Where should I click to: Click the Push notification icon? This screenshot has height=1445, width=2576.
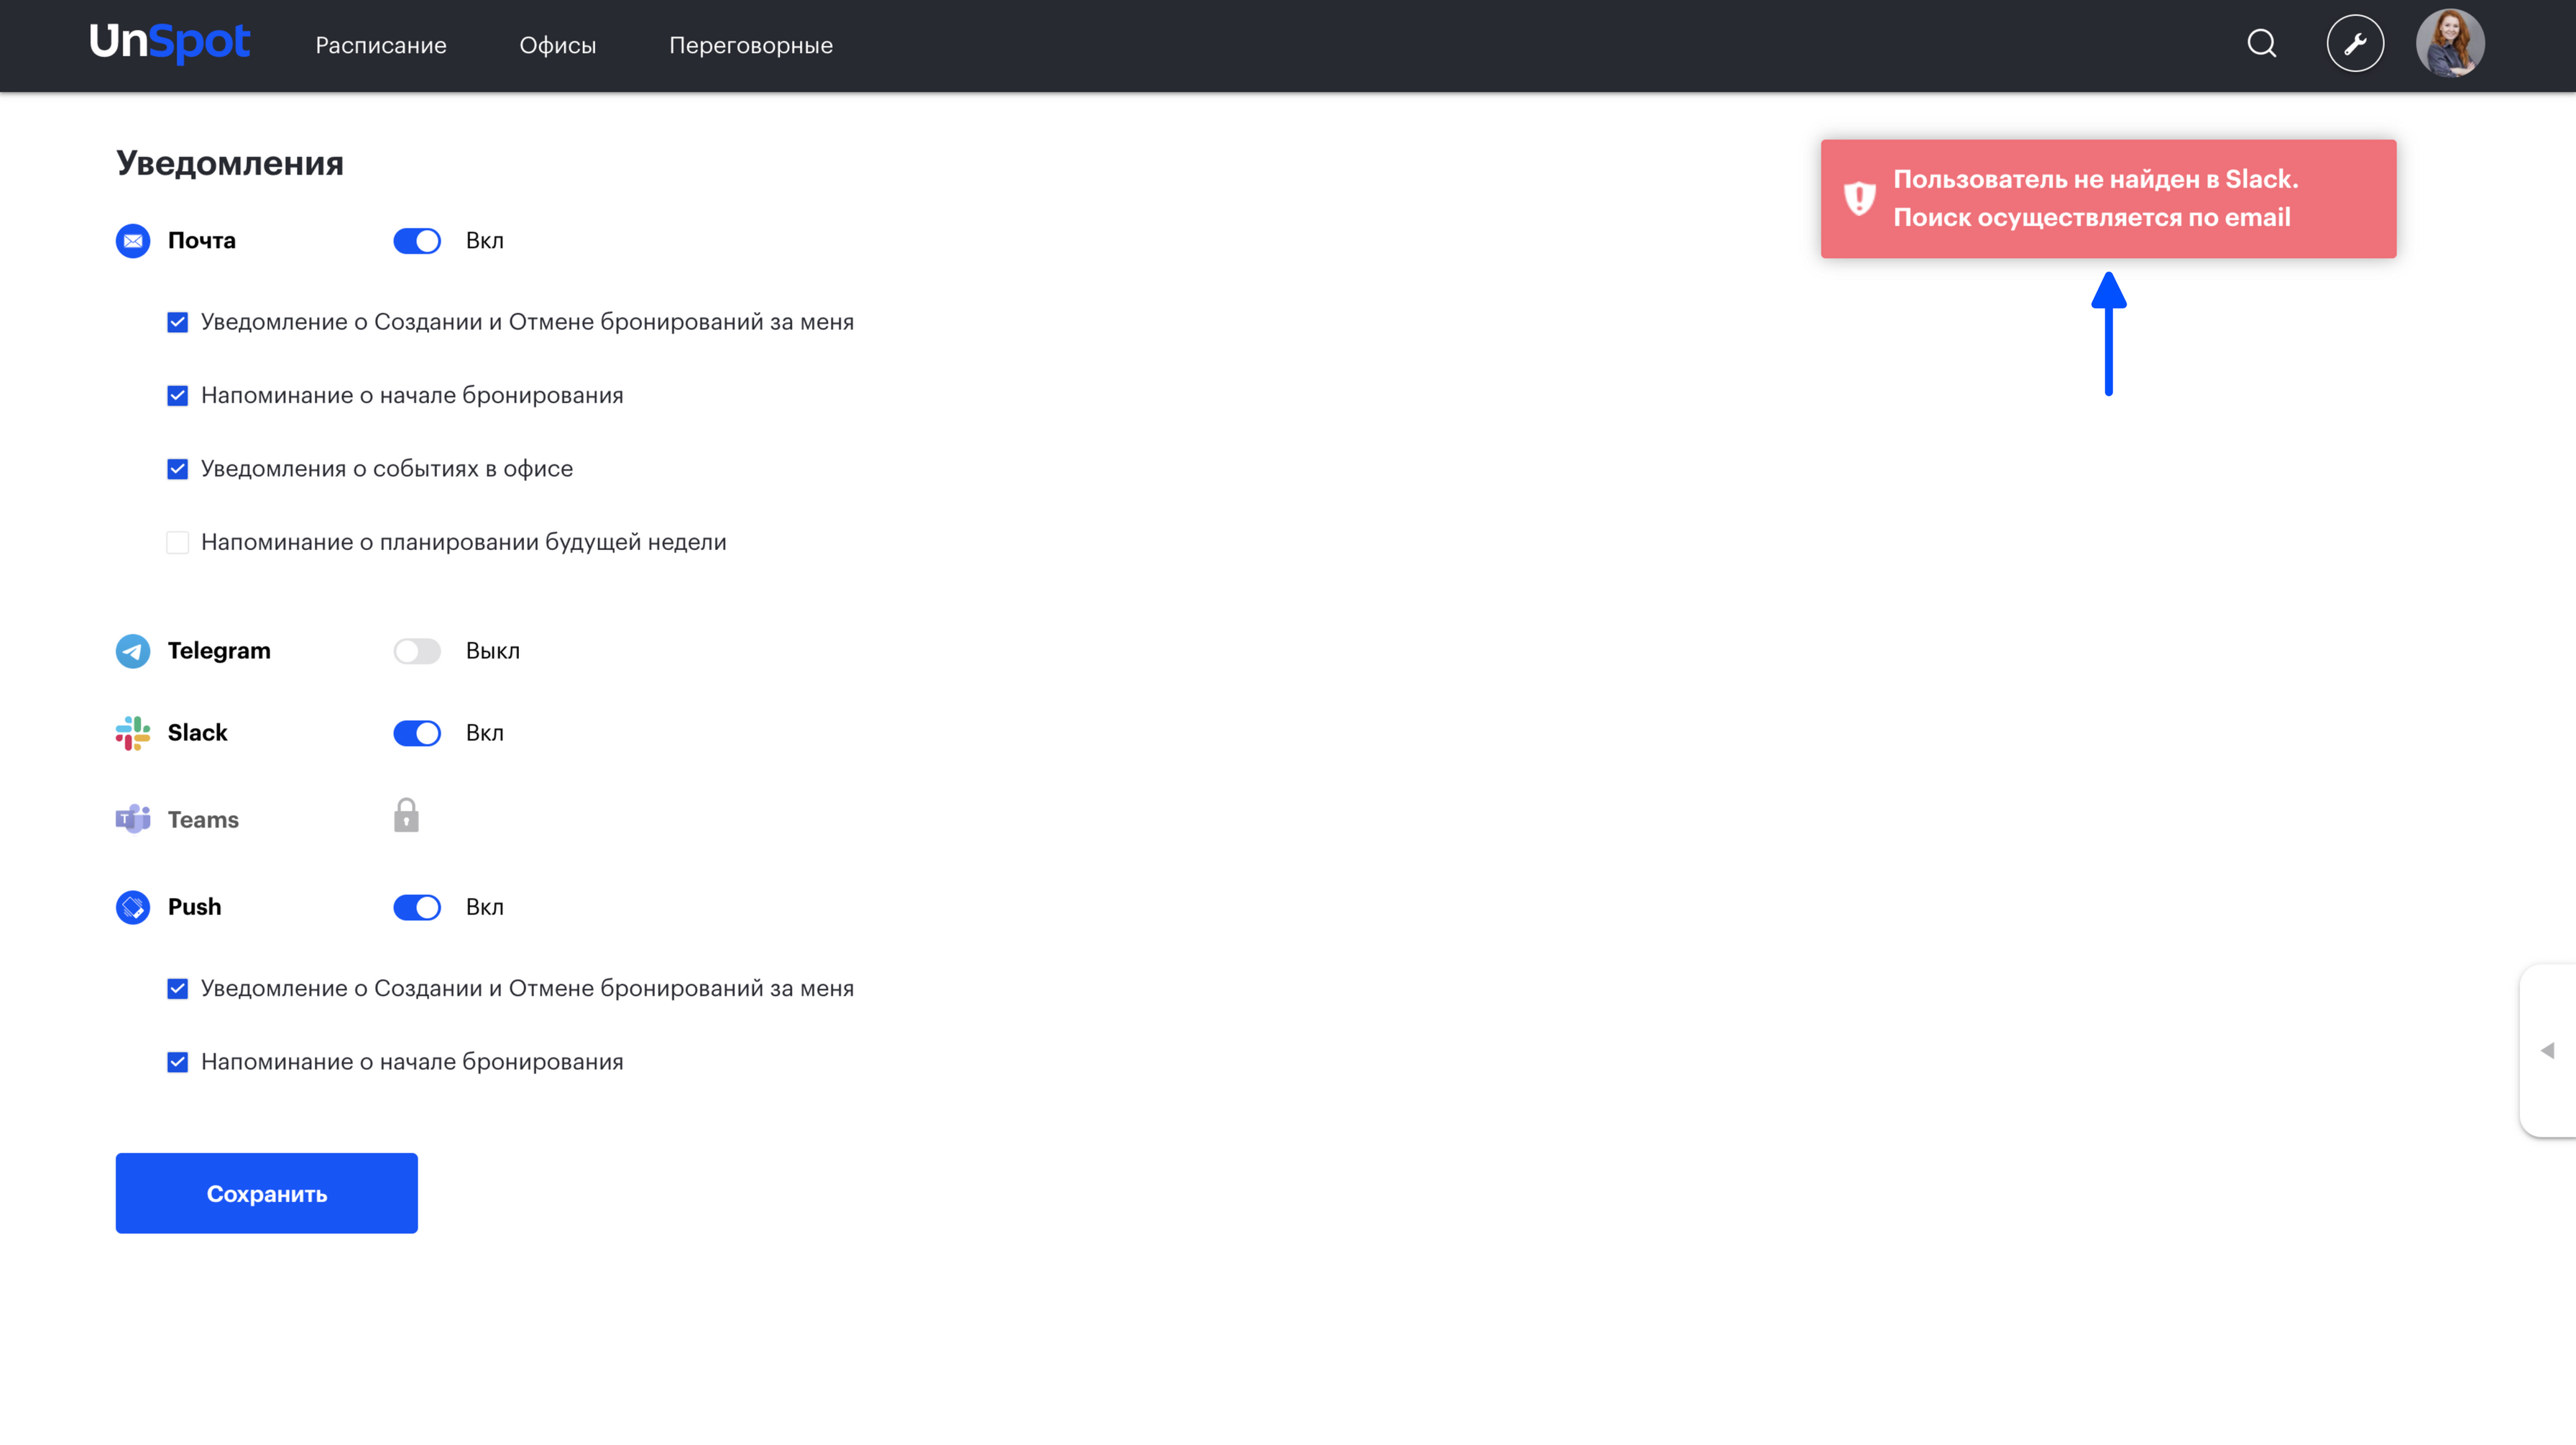point(133,907)
